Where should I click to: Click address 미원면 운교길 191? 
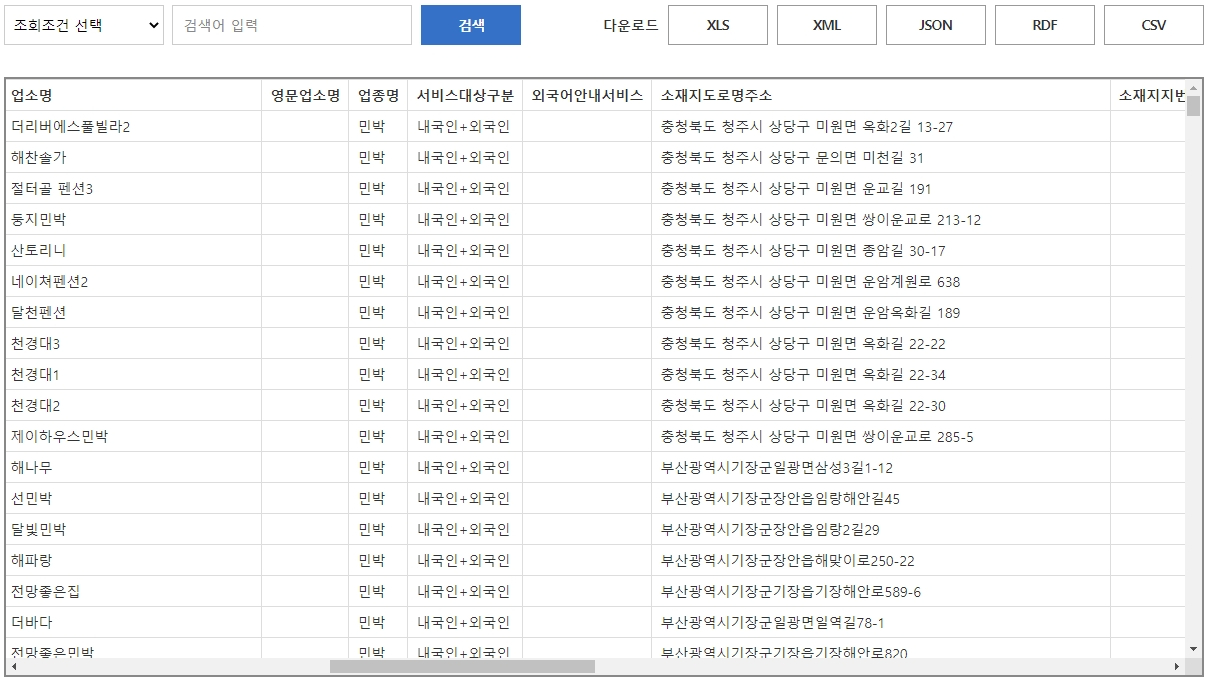tap(874, 188)
